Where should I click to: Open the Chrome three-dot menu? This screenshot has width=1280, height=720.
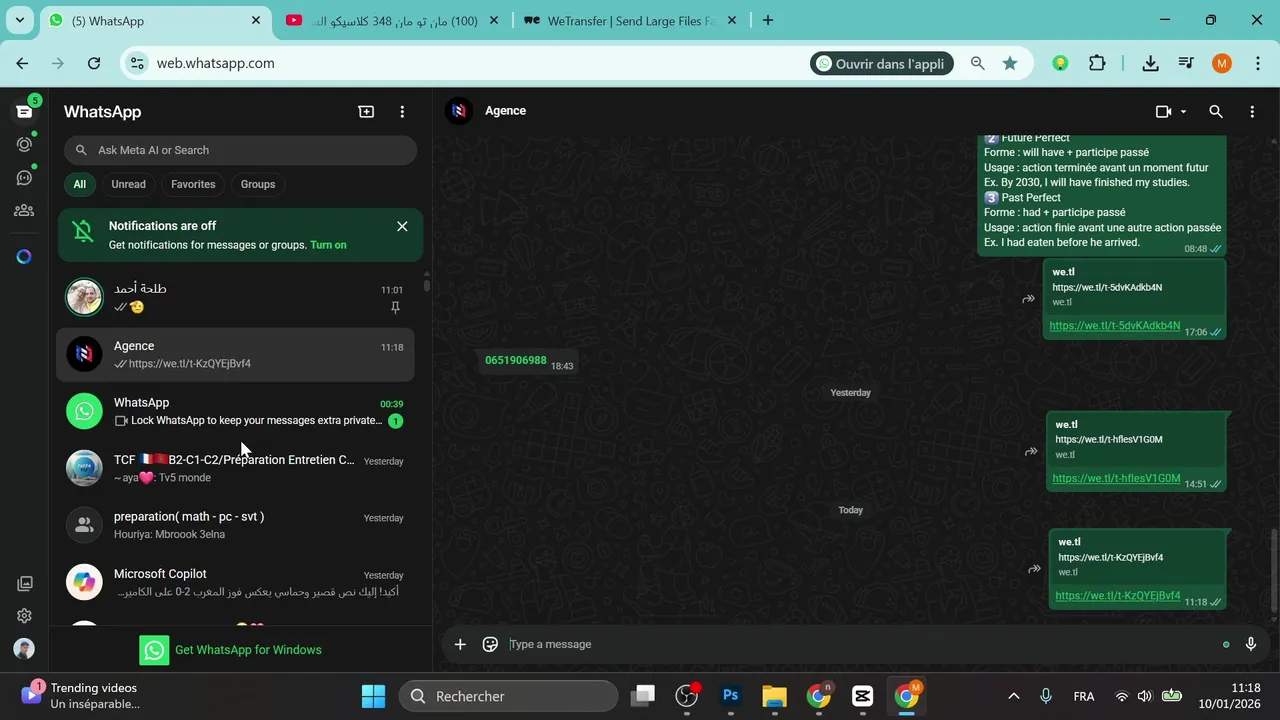tap(1256, 63)
